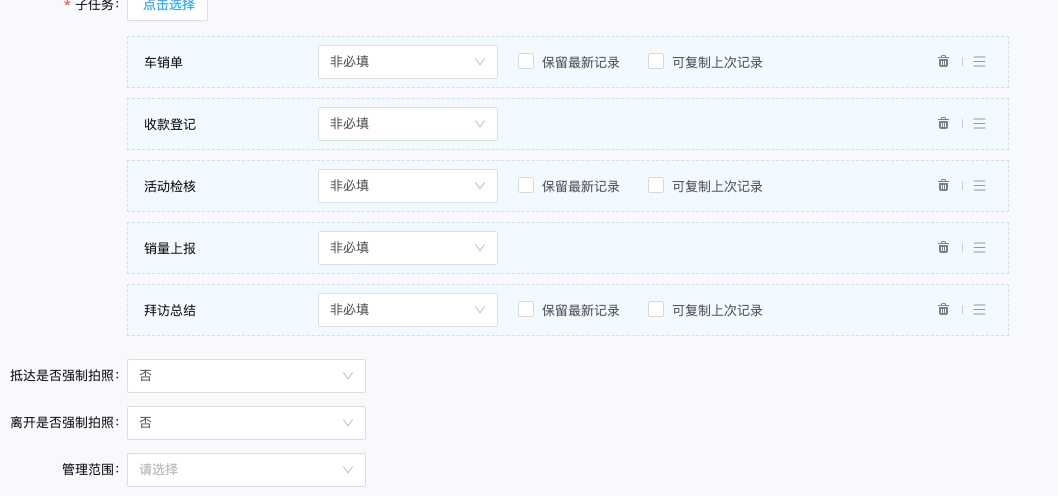
Task: Delete the 车销单 subtask row
Action: point(943,61)
